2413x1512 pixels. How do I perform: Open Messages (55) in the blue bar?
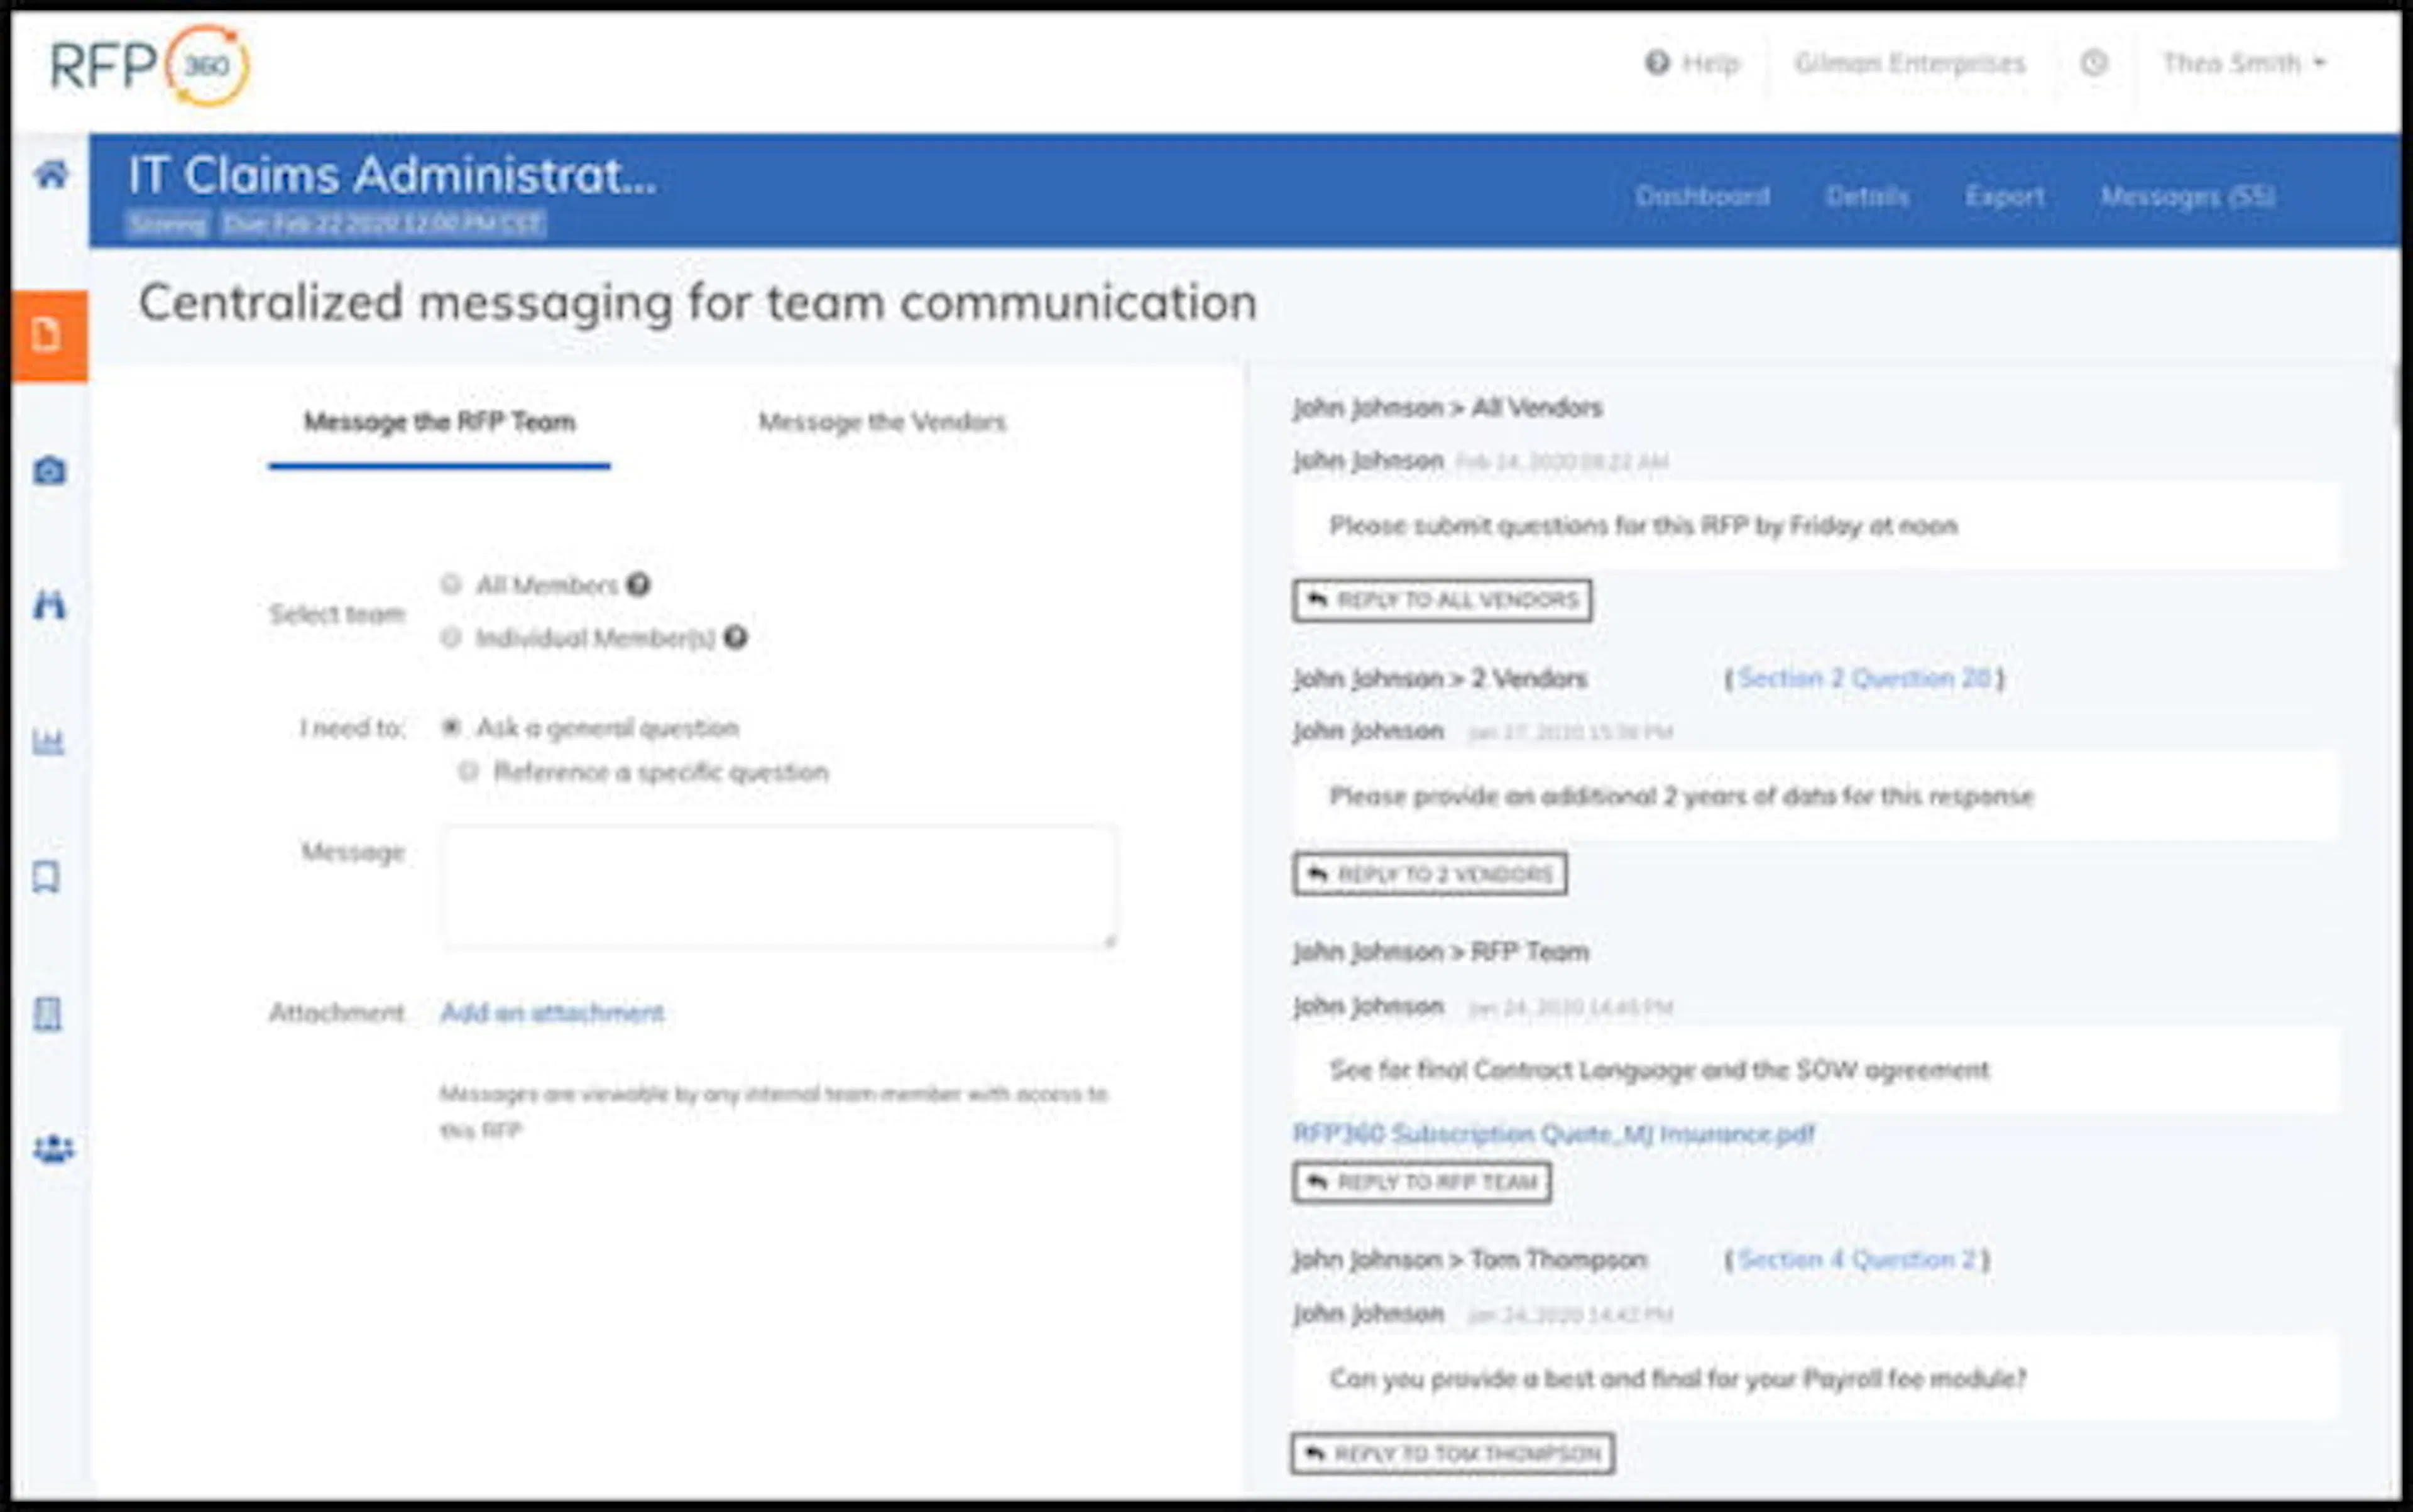[2187, 196]
